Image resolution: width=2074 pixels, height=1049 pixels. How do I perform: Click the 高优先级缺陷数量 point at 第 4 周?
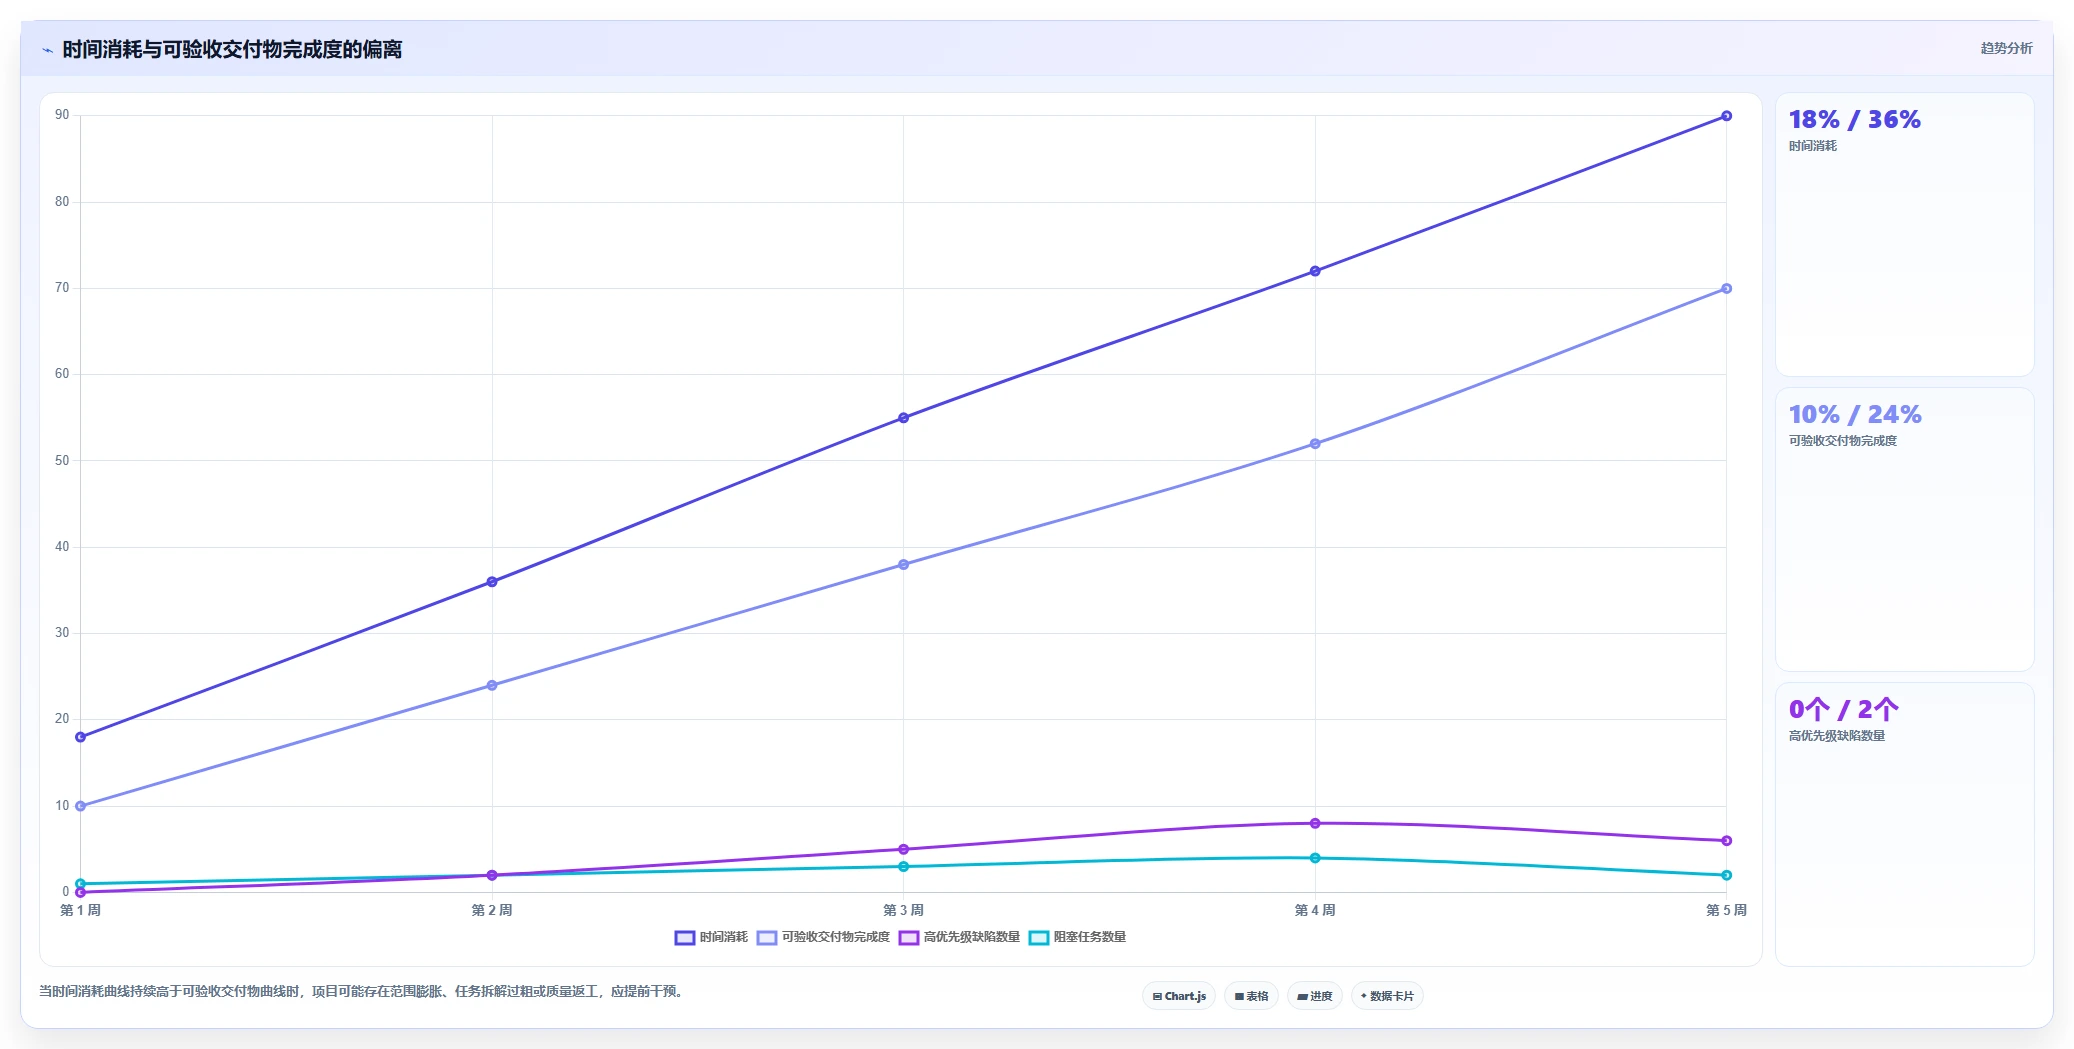[1315, 823]
